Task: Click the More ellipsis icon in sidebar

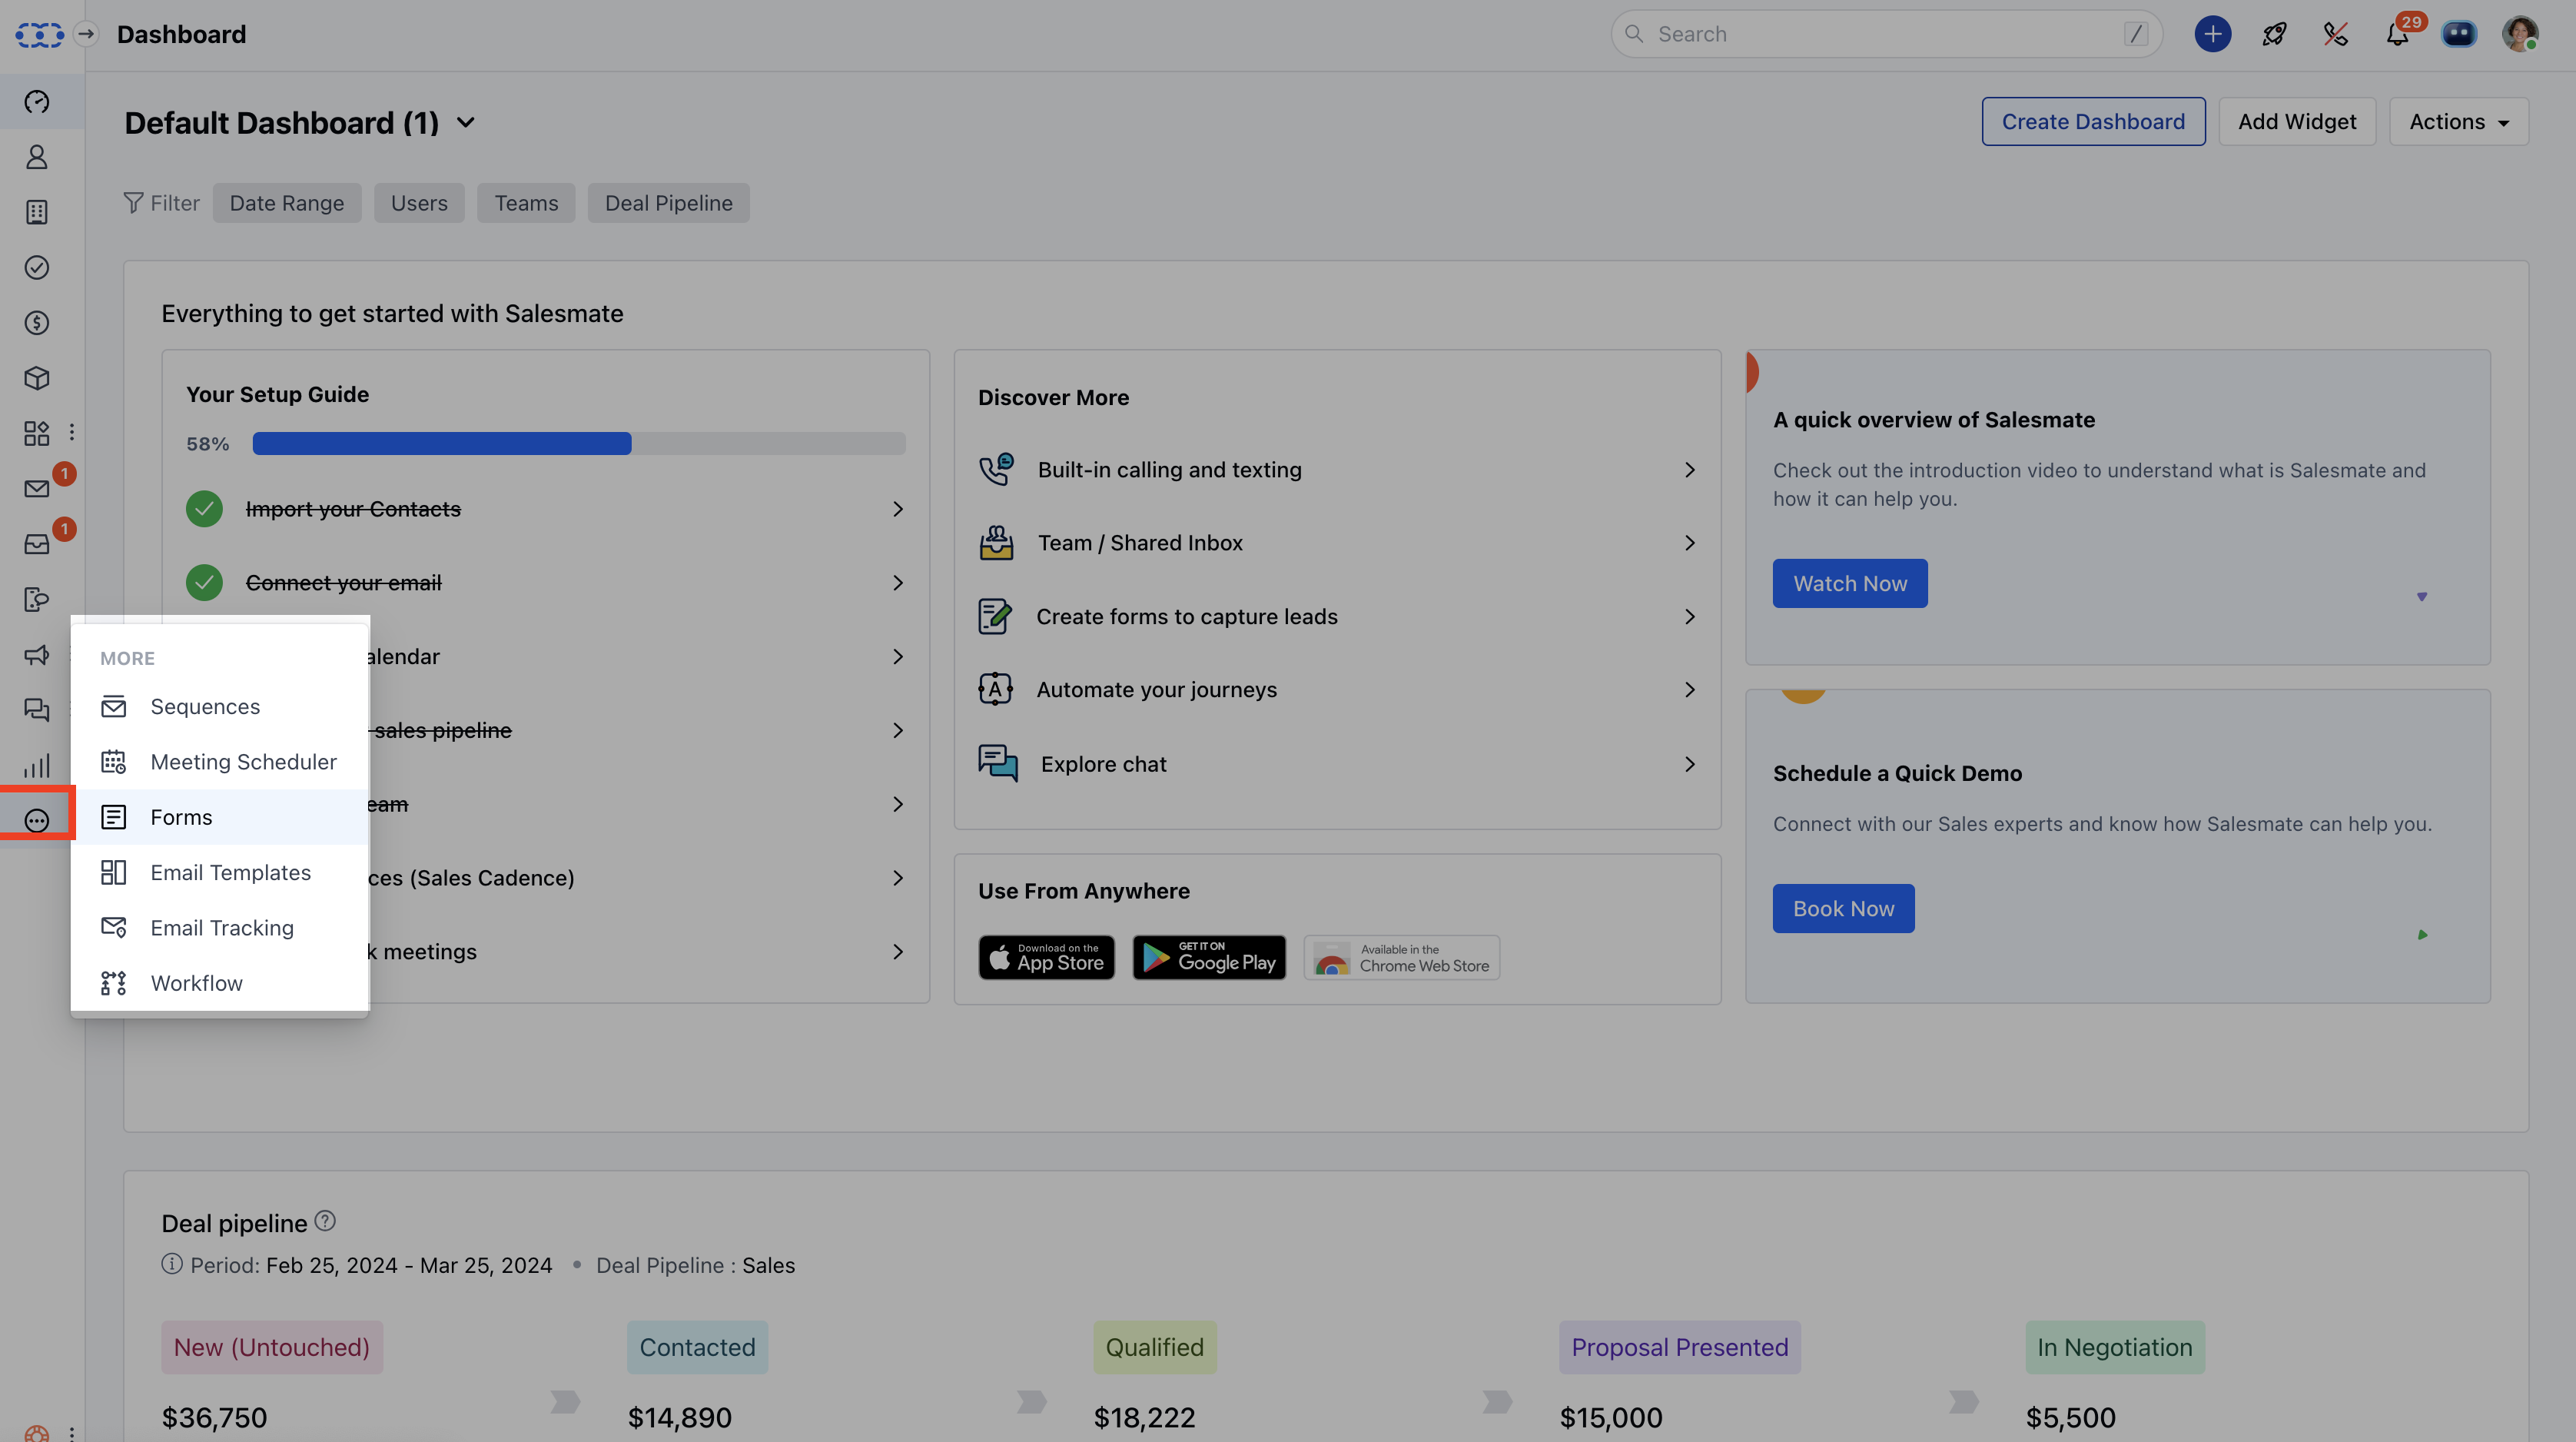Action: click(37, 821)
